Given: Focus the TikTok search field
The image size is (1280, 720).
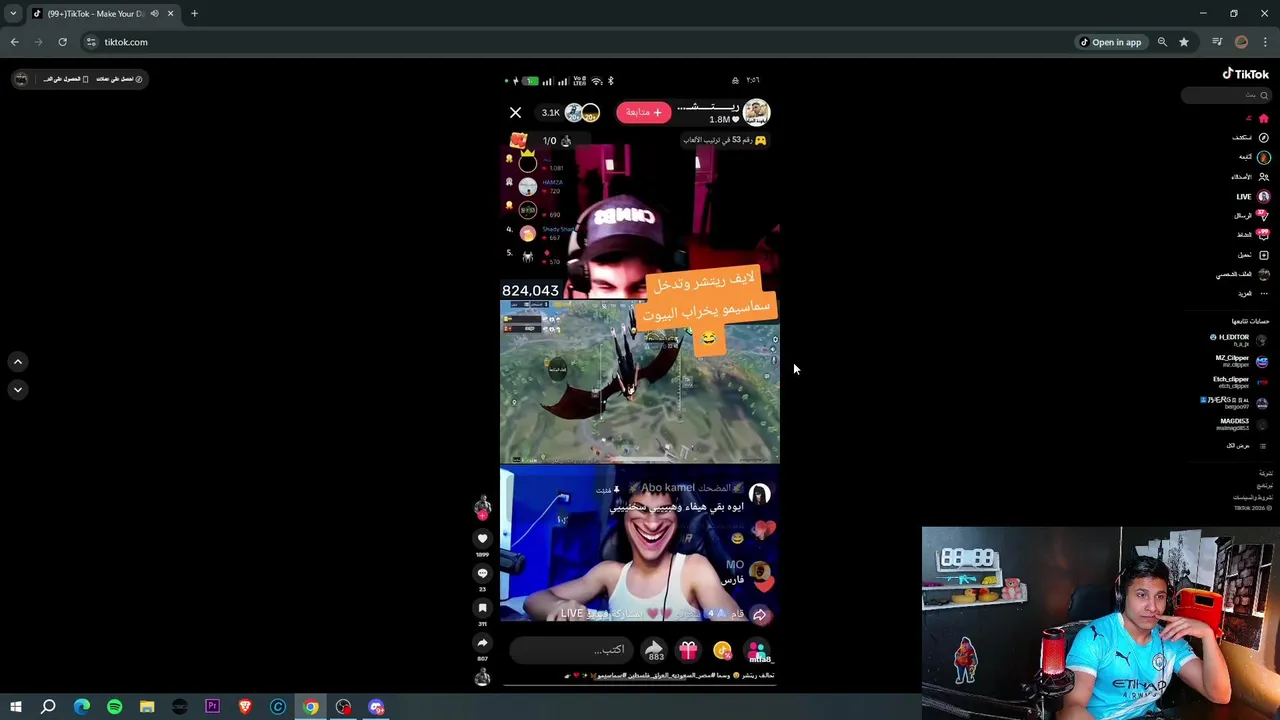Looking at the screenshot, I should pos(1225,95).
